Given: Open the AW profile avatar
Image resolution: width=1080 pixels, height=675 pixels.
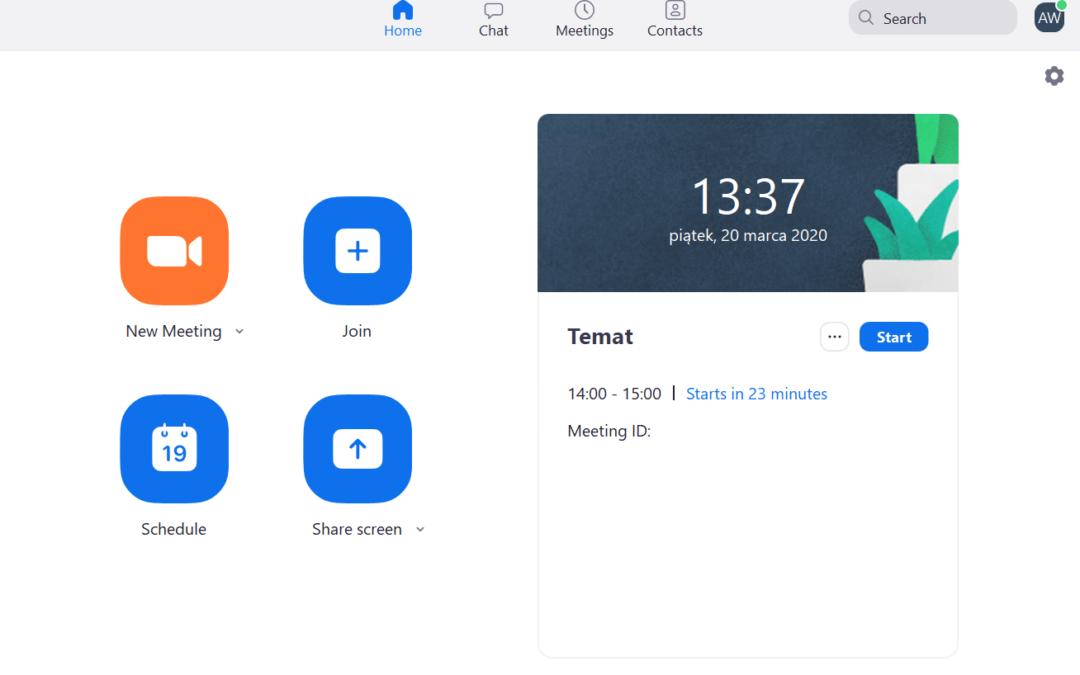Looking at the screenshot, I should [1049, 17].
